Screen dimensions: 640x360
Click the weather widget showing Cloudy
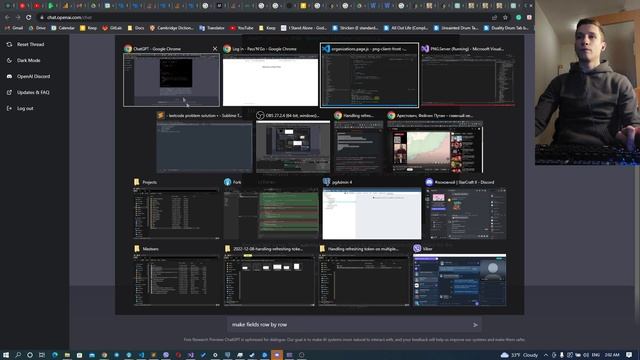[520, 355]
